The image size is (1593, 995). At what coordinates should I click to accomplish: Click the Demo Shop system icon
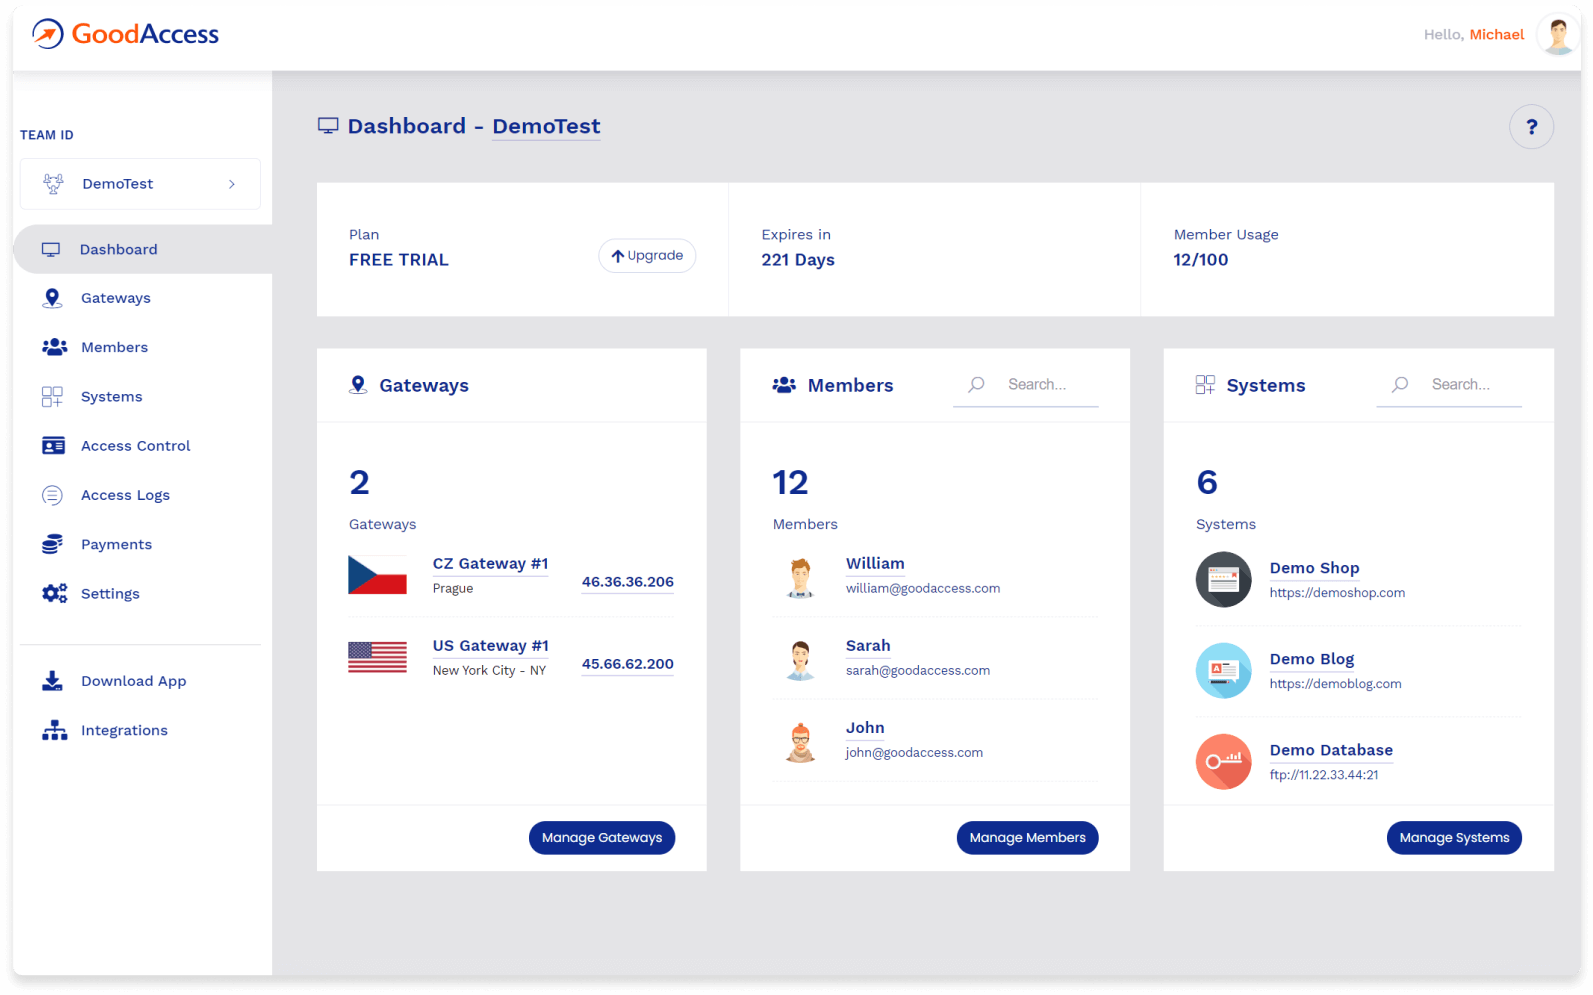[1223, 579]
